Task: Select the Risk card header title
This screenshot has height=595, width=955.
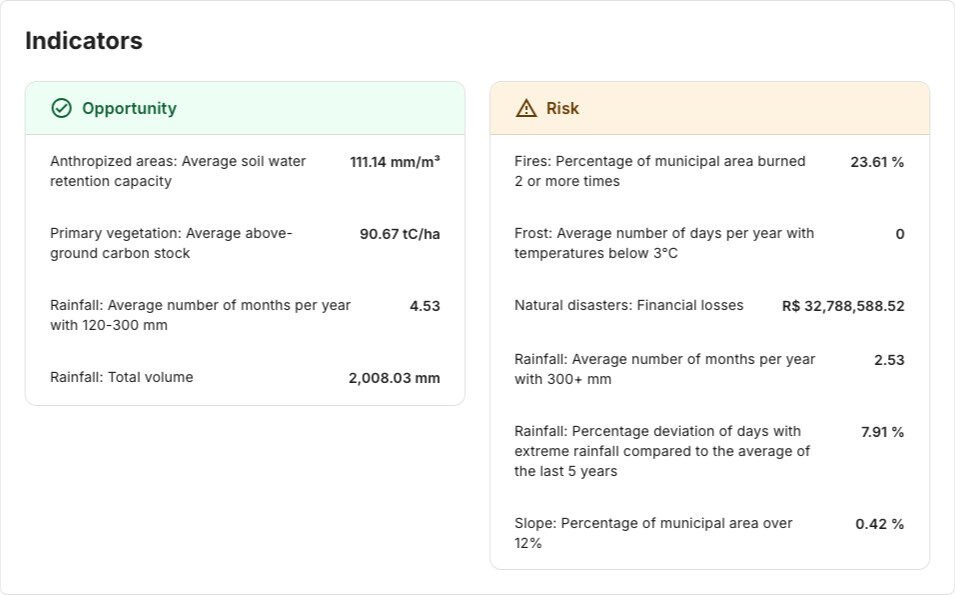Action: click(x=562, y=108)
